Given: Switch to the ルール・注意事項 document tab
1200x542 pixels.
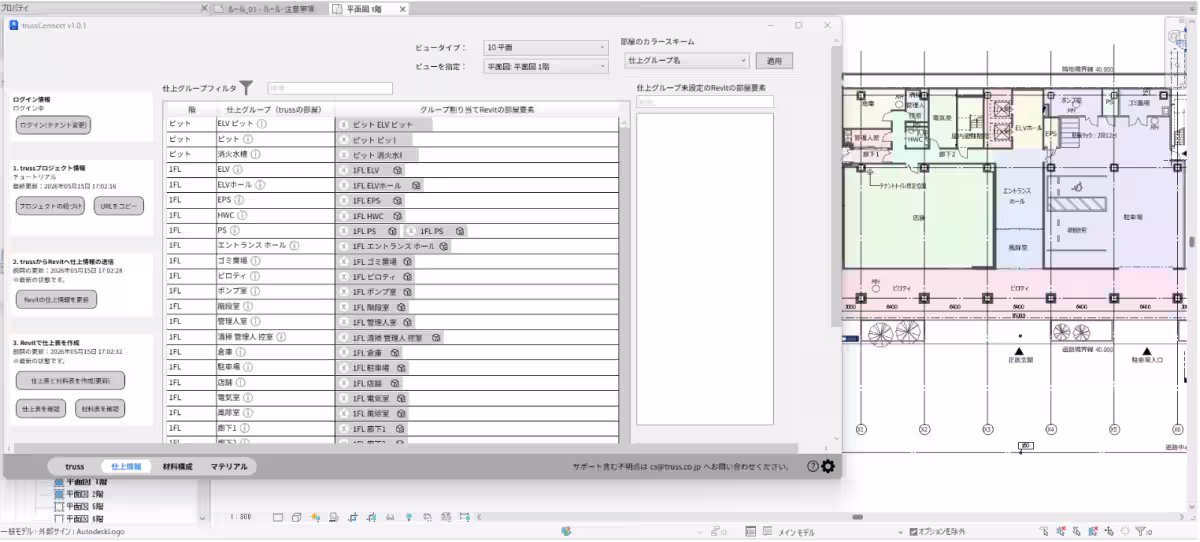Looking at the screenshot, I should tap(270, 9).
